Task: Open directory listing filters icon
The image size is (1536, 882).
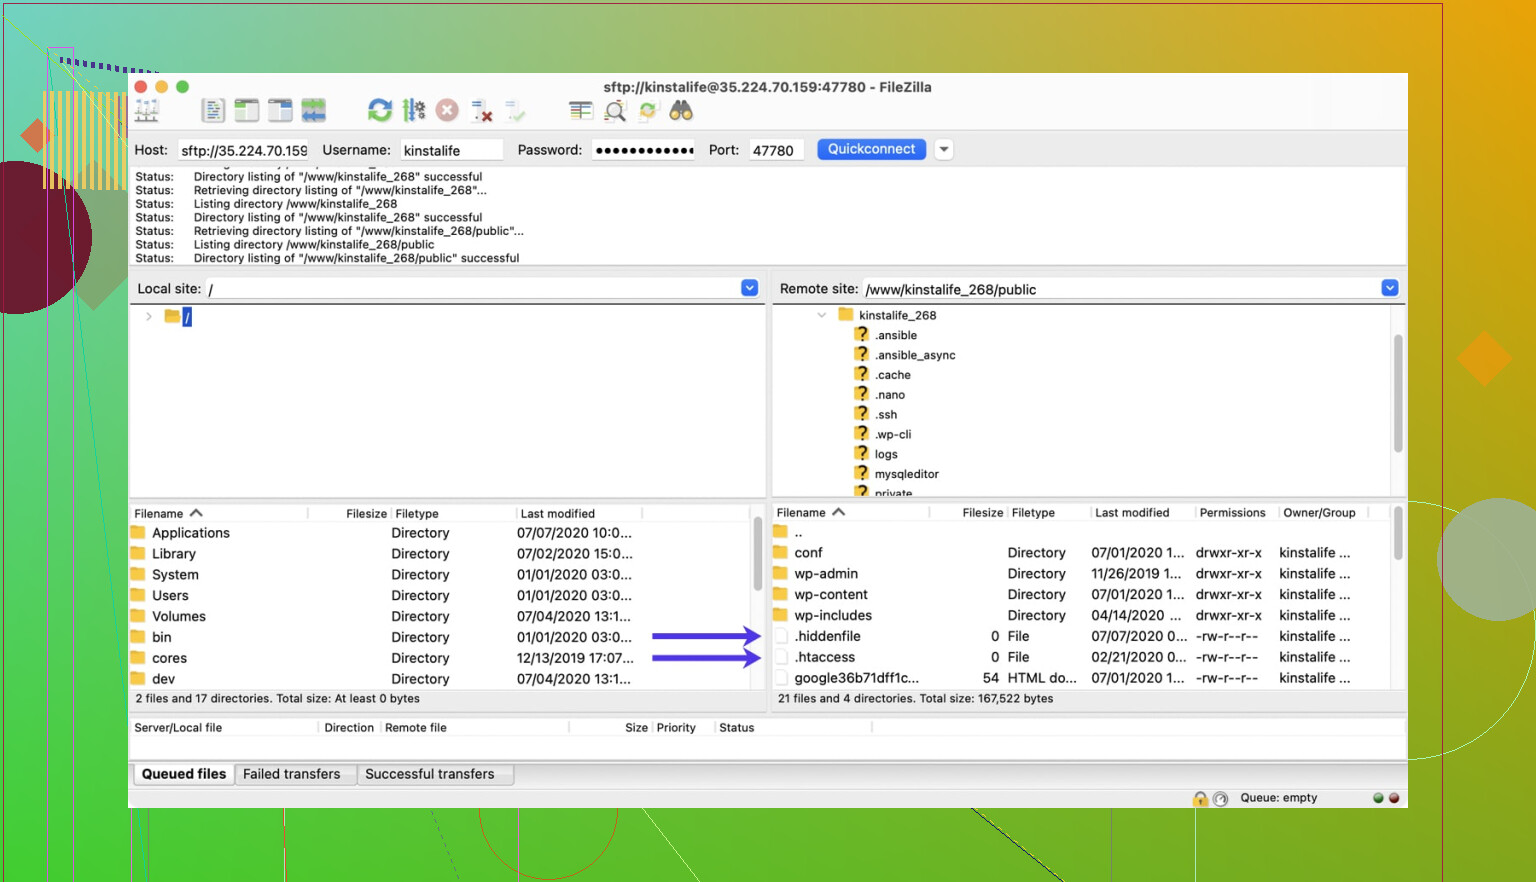Action: (581, 110)
